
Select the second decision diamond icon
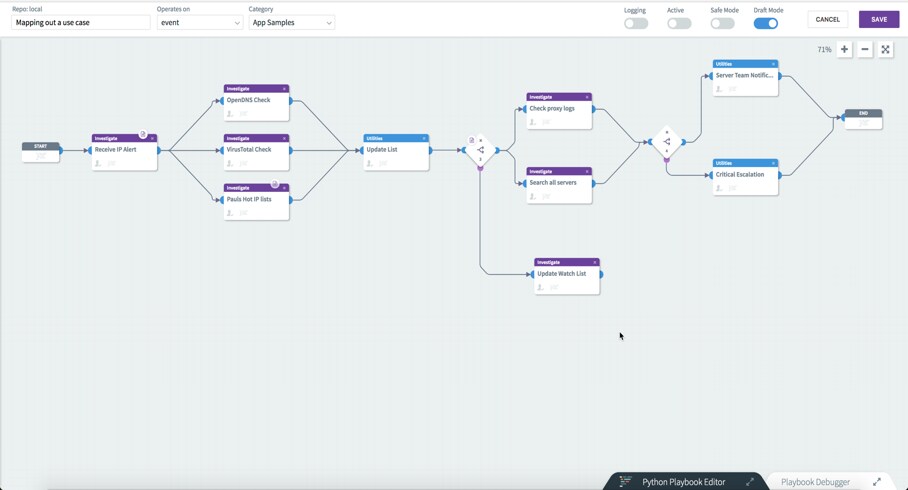point(667,141)
